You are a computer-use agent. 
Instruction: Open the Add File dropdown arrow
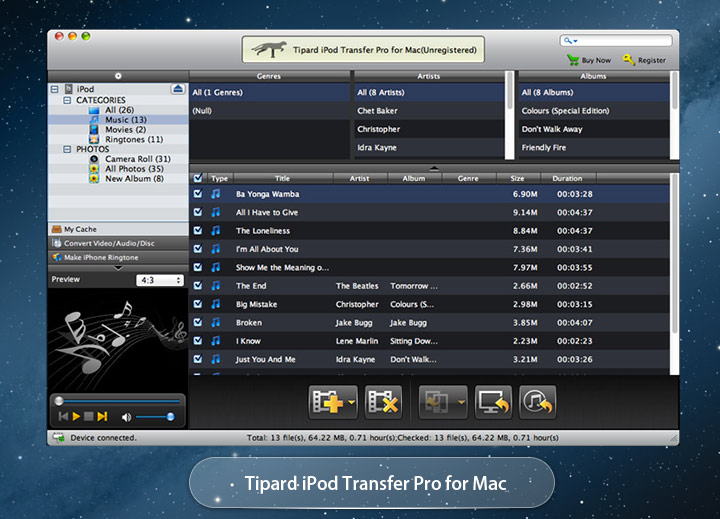[351, 402]
